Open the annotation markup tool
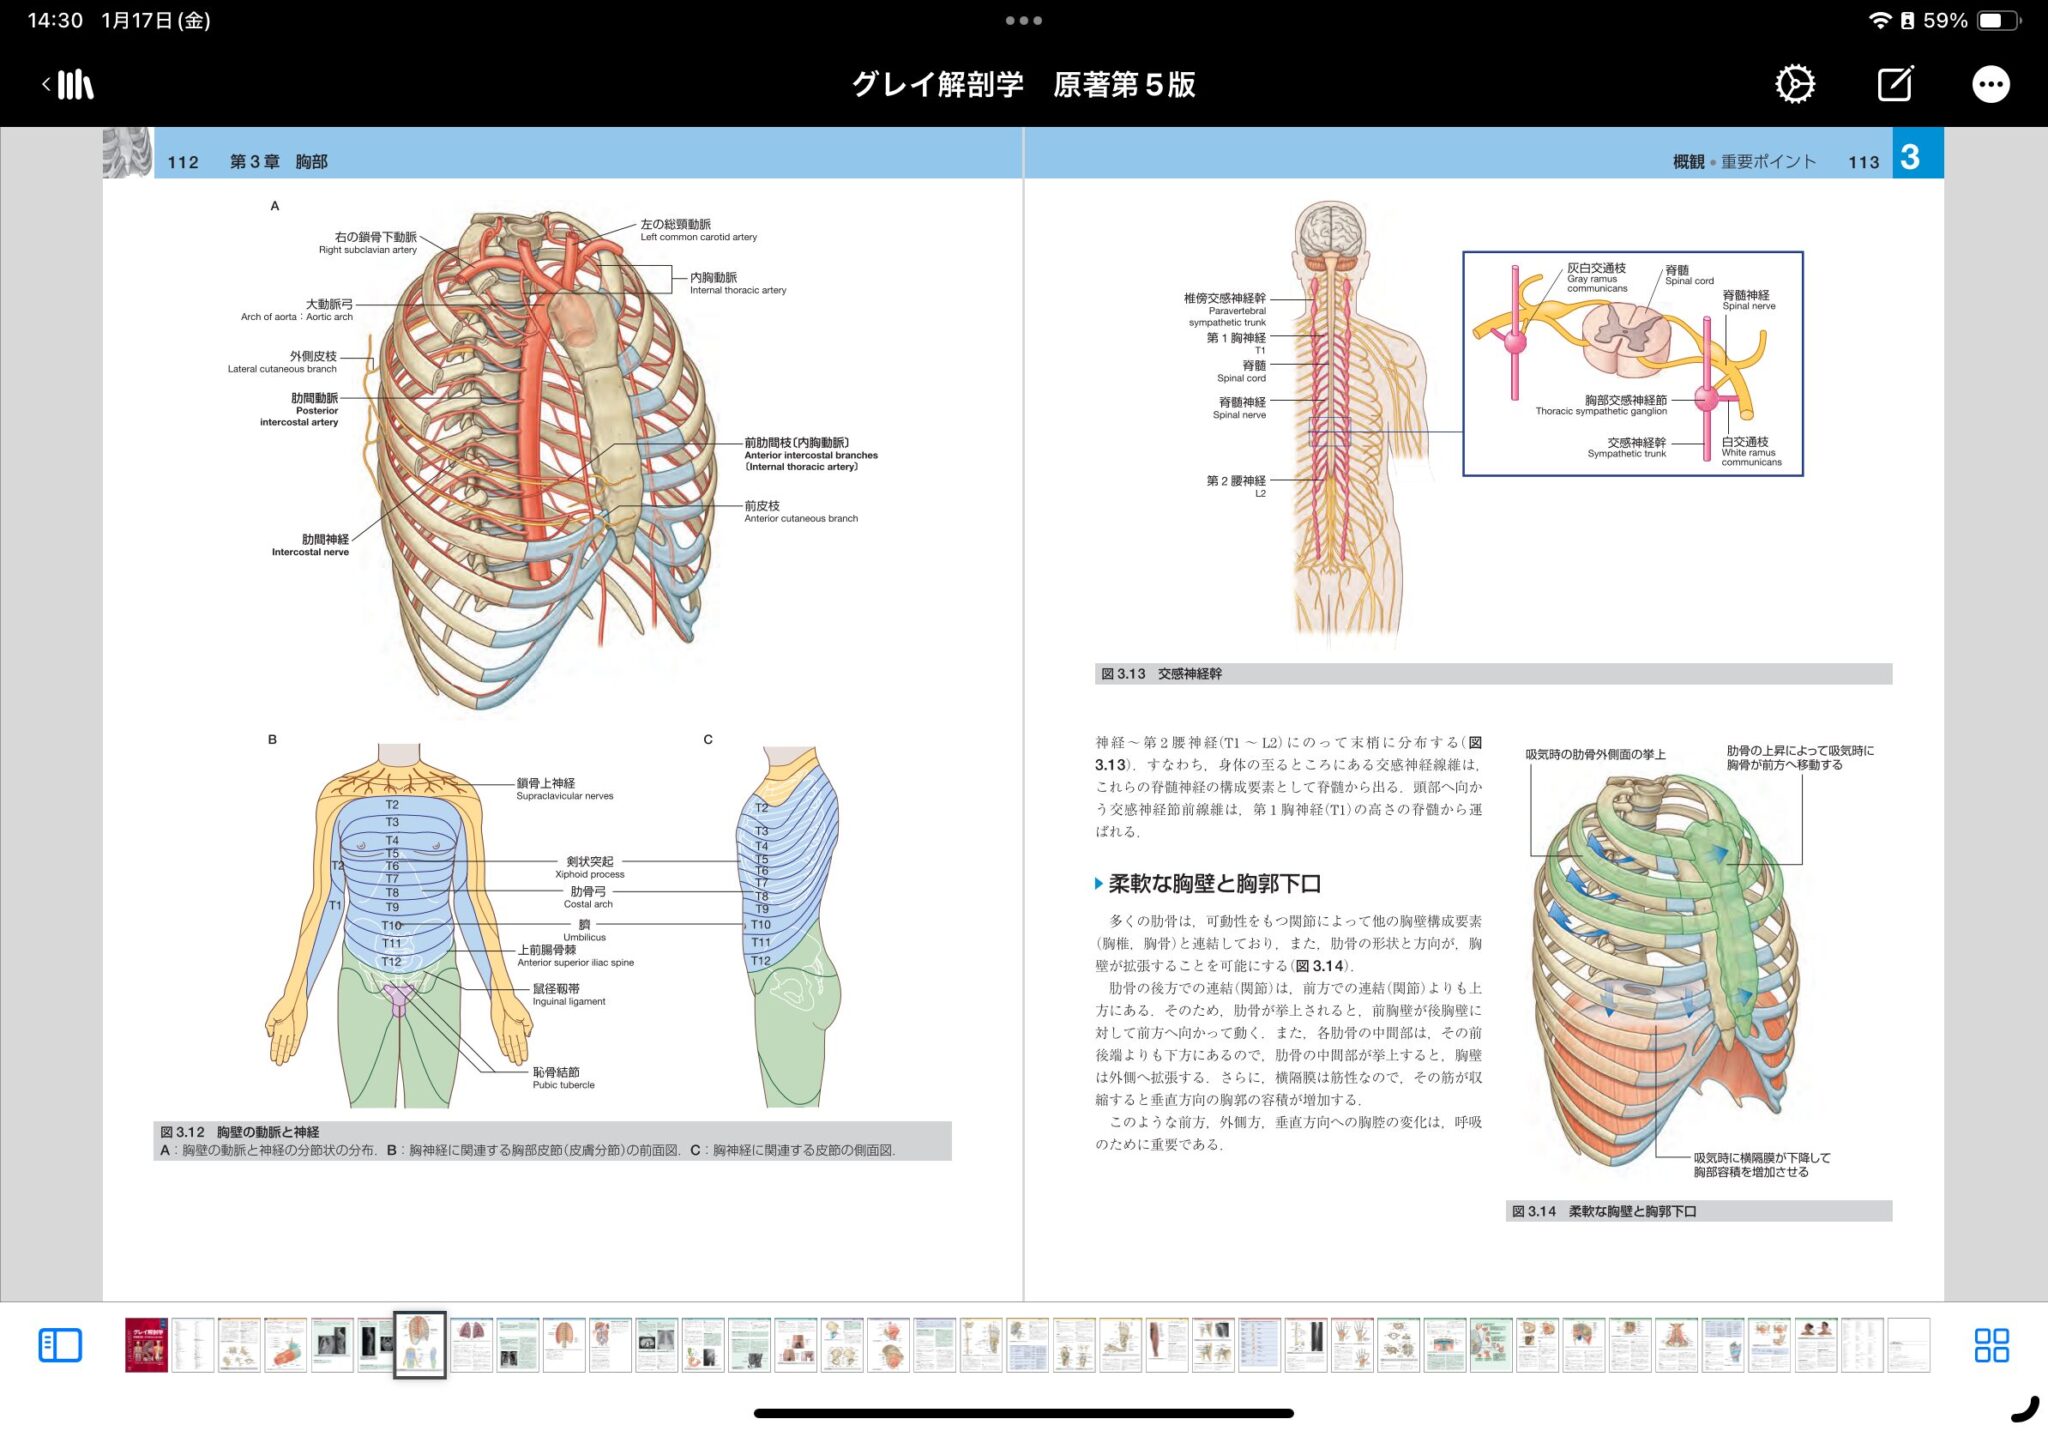The image size is (2048, 1431). click(x=1896, y=84)
